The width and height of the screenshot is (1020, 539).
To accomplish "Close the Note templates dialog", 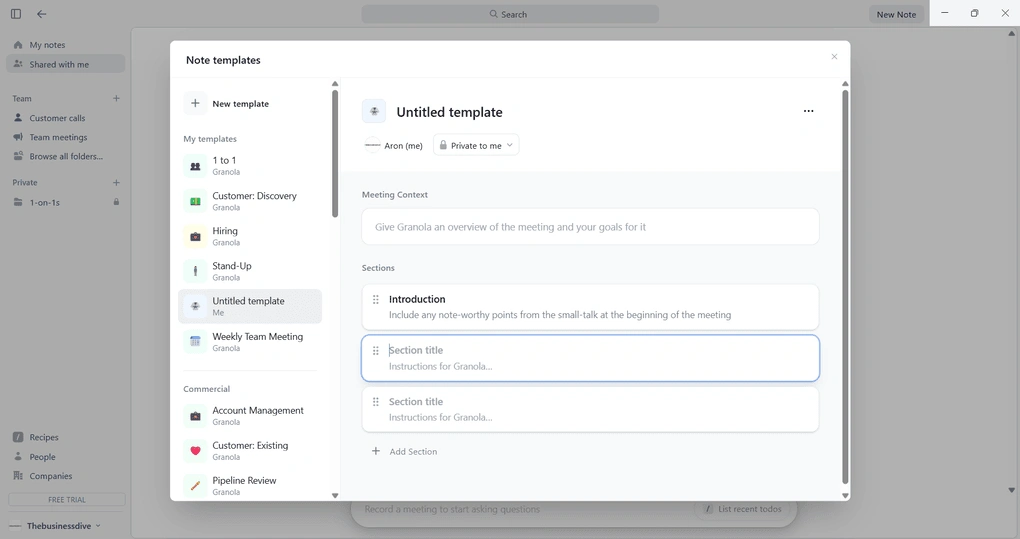I will (x=834, y=57).
